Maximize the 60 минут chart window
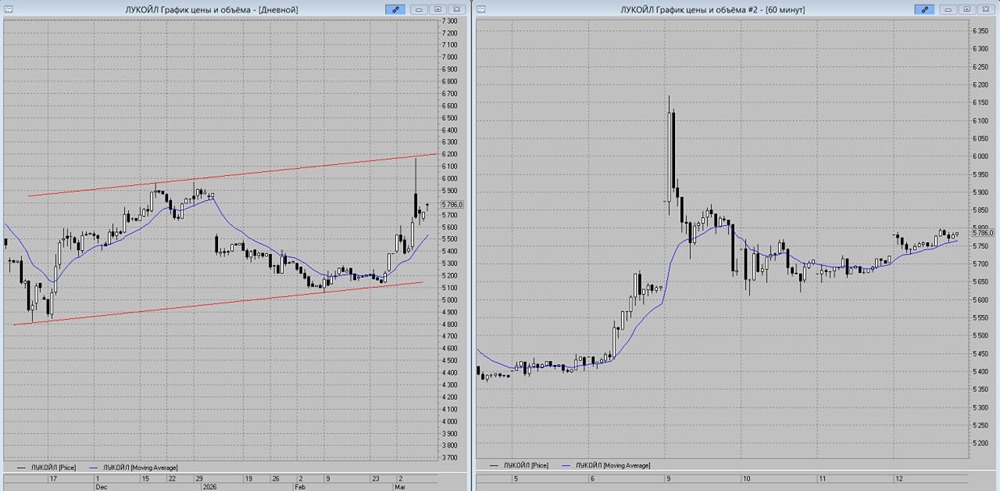 tap(967, 10)
